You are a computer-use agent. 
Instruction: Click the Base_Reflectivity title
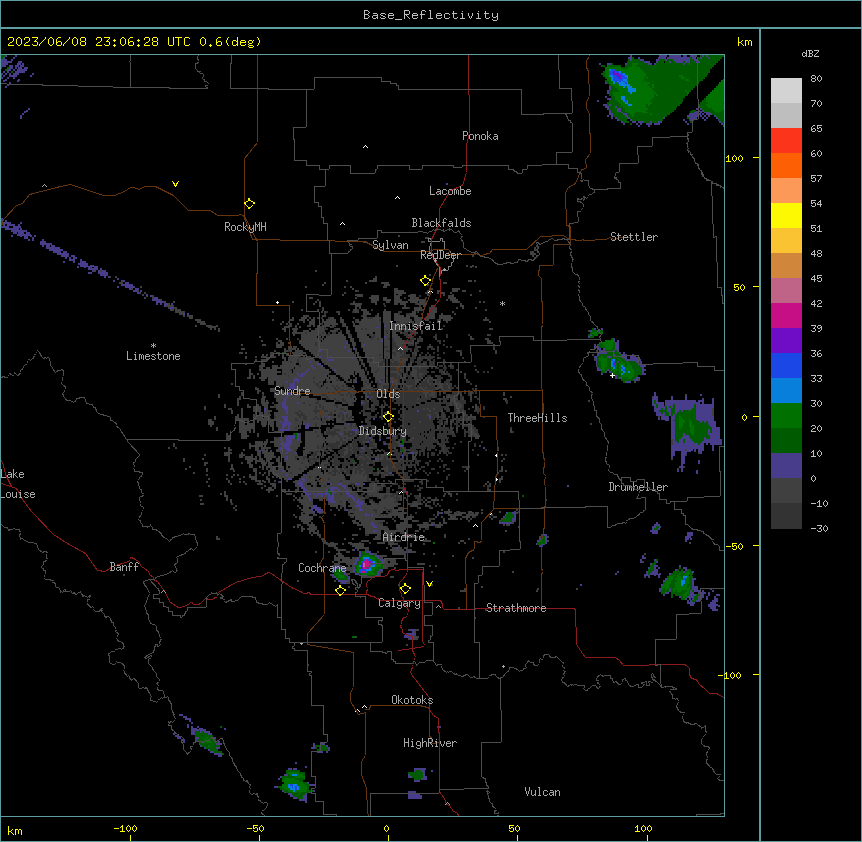[431, 15]
